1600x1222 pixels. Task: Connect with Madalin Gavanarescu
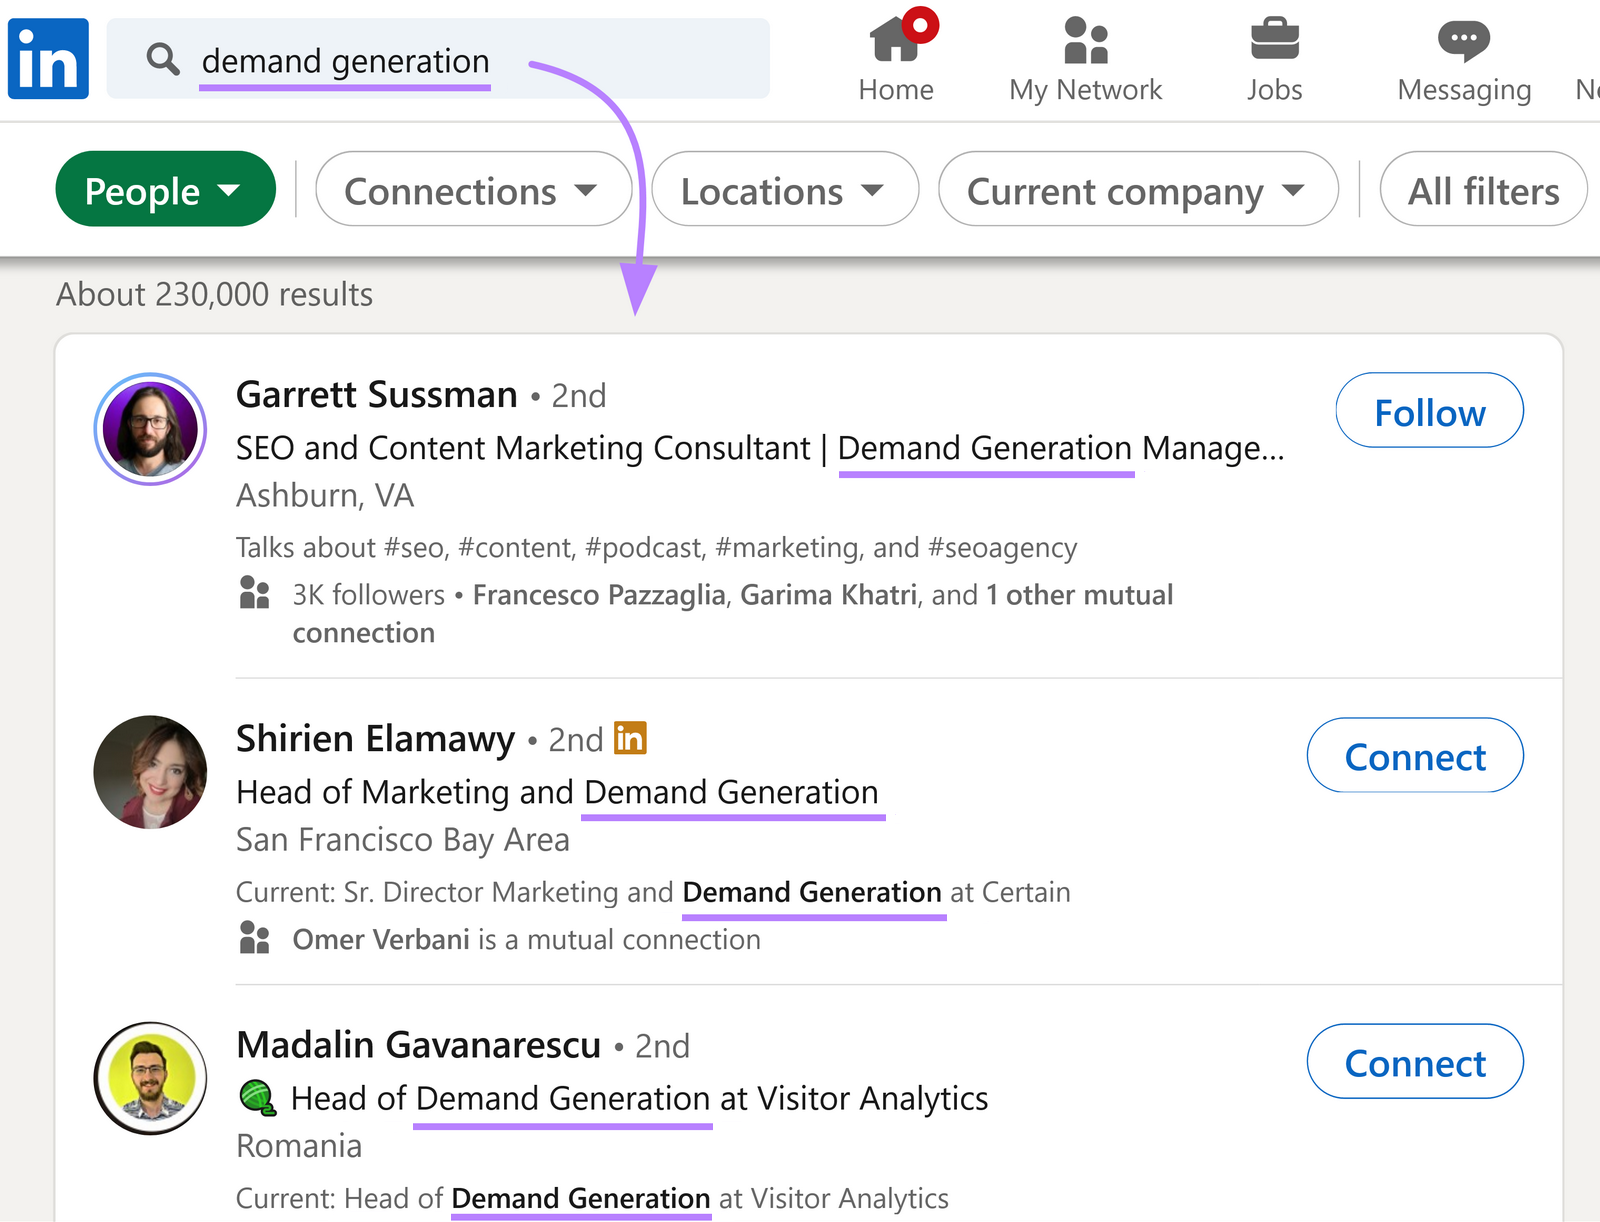(1414, 1063)
